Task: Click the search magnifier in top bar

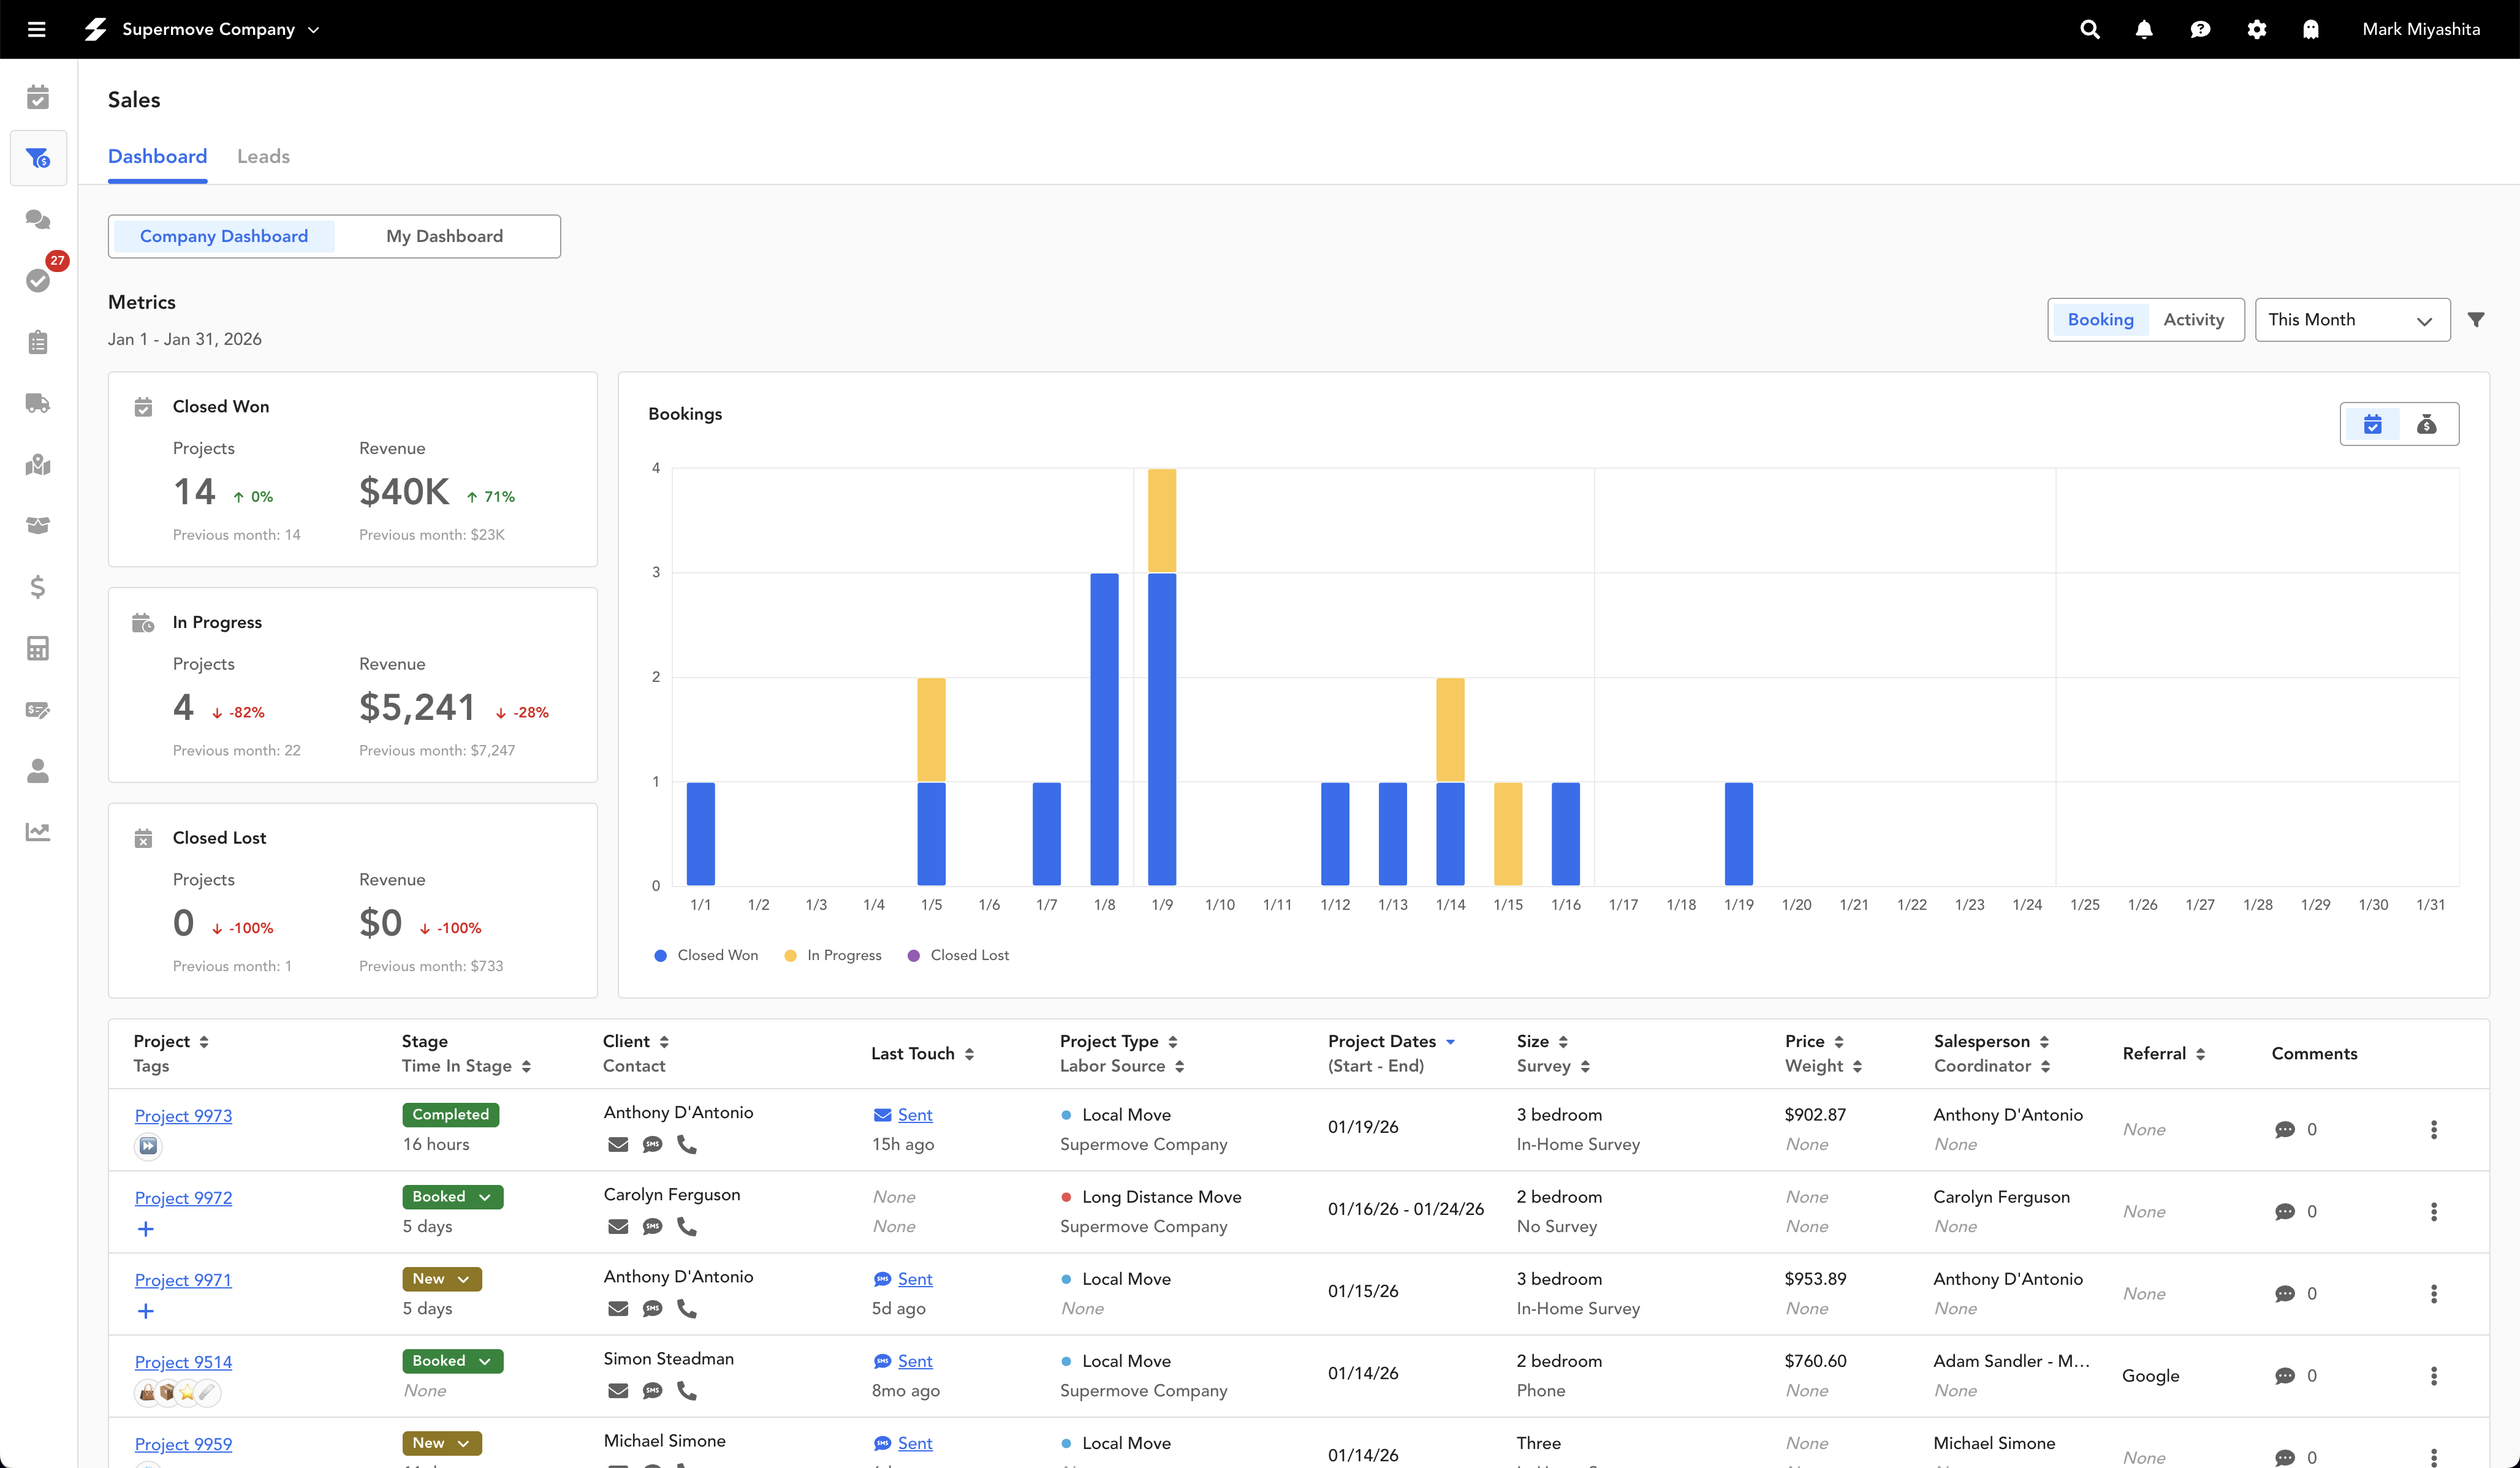Action: click(x=2089, y=29)
